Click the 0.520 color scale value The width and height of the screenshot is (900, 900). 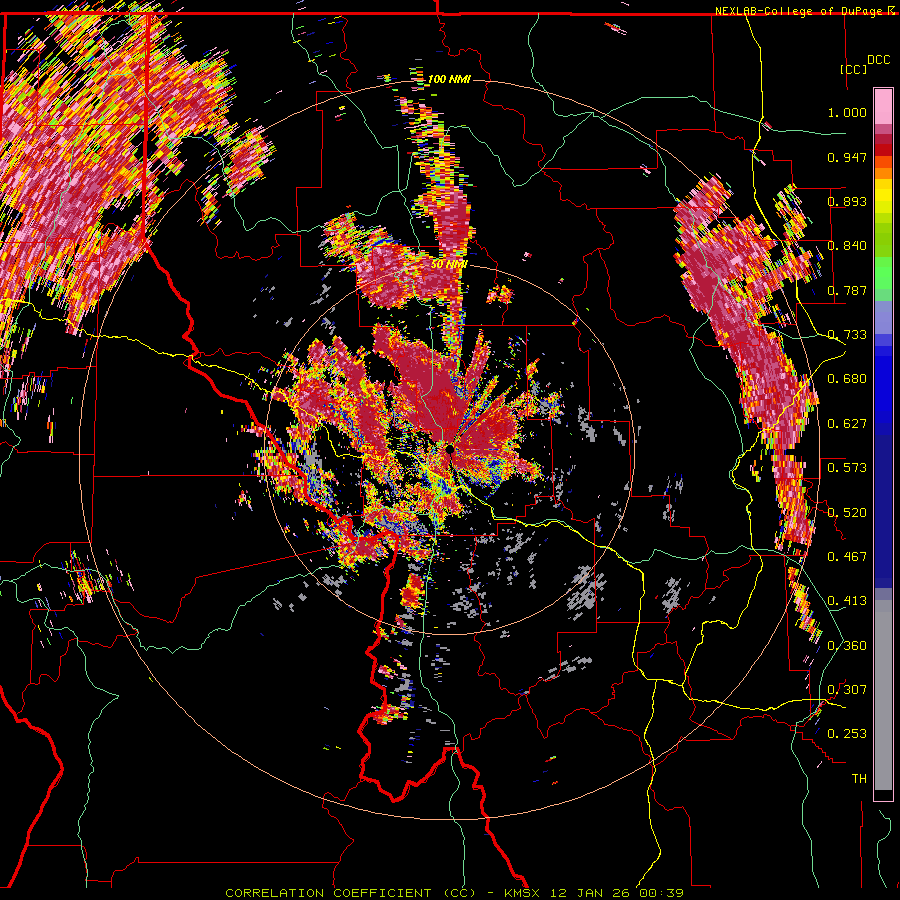click(x=847, y=513)
